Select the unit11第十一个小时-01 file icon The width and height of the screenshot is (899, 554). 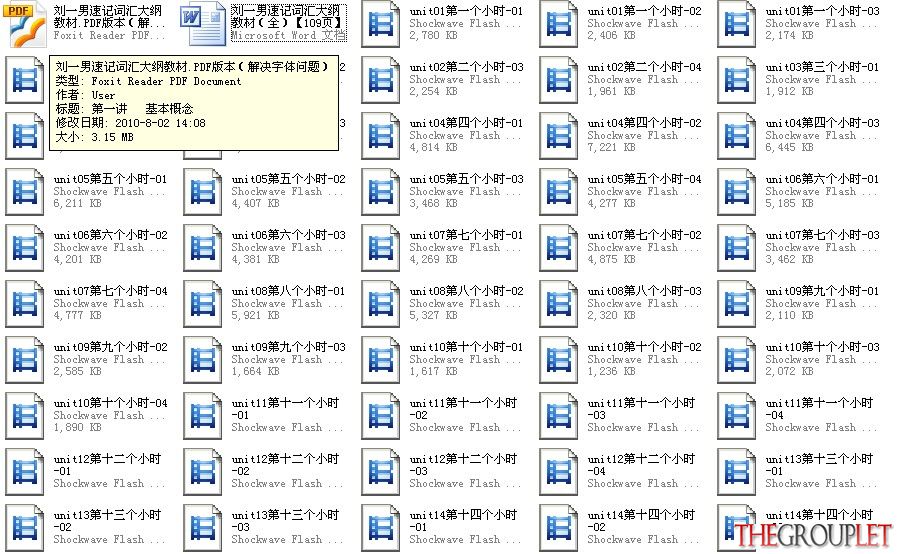(202, 416)
